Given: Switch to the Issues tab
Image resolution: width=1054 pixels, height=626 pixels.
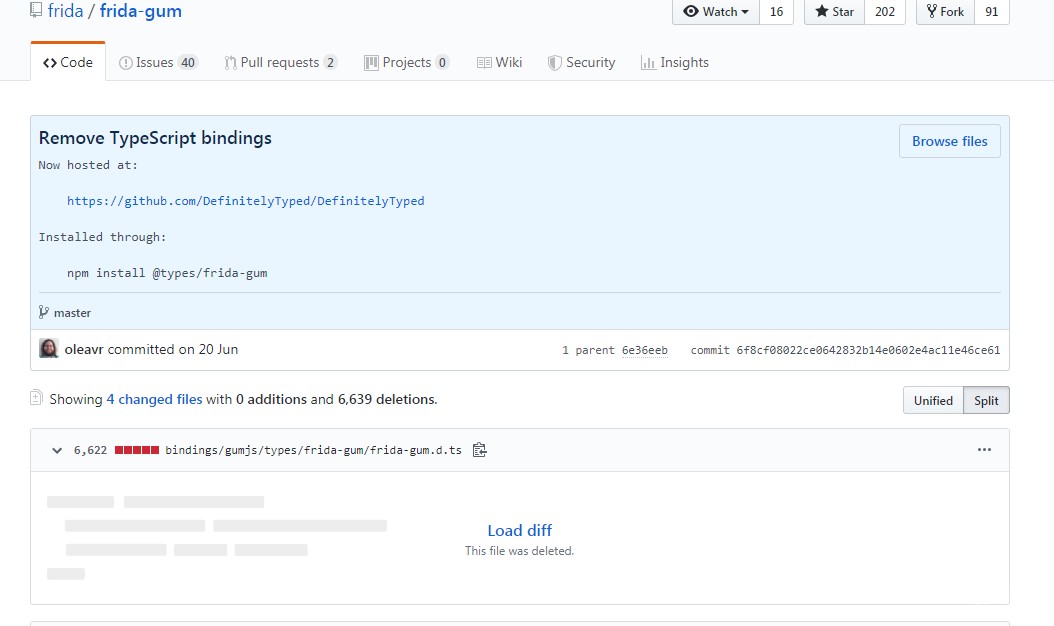Looking at the screenshot, I should point(159,63).
